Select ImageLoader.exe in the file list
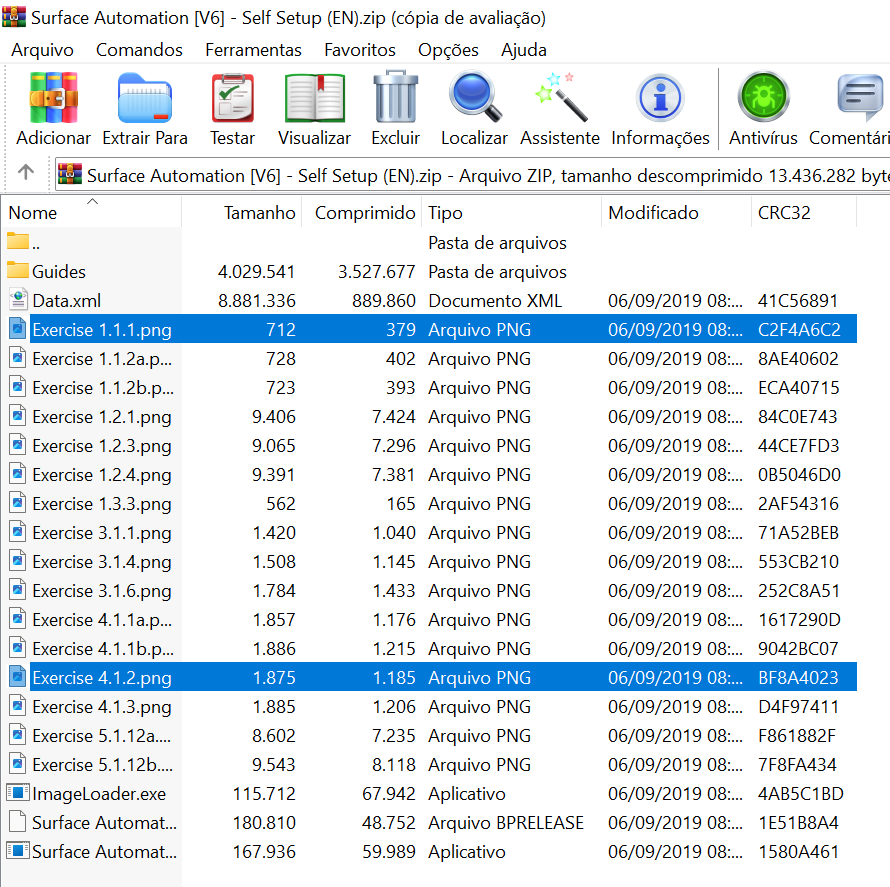Viewport: 890px width, 887px height. point(99,794)
